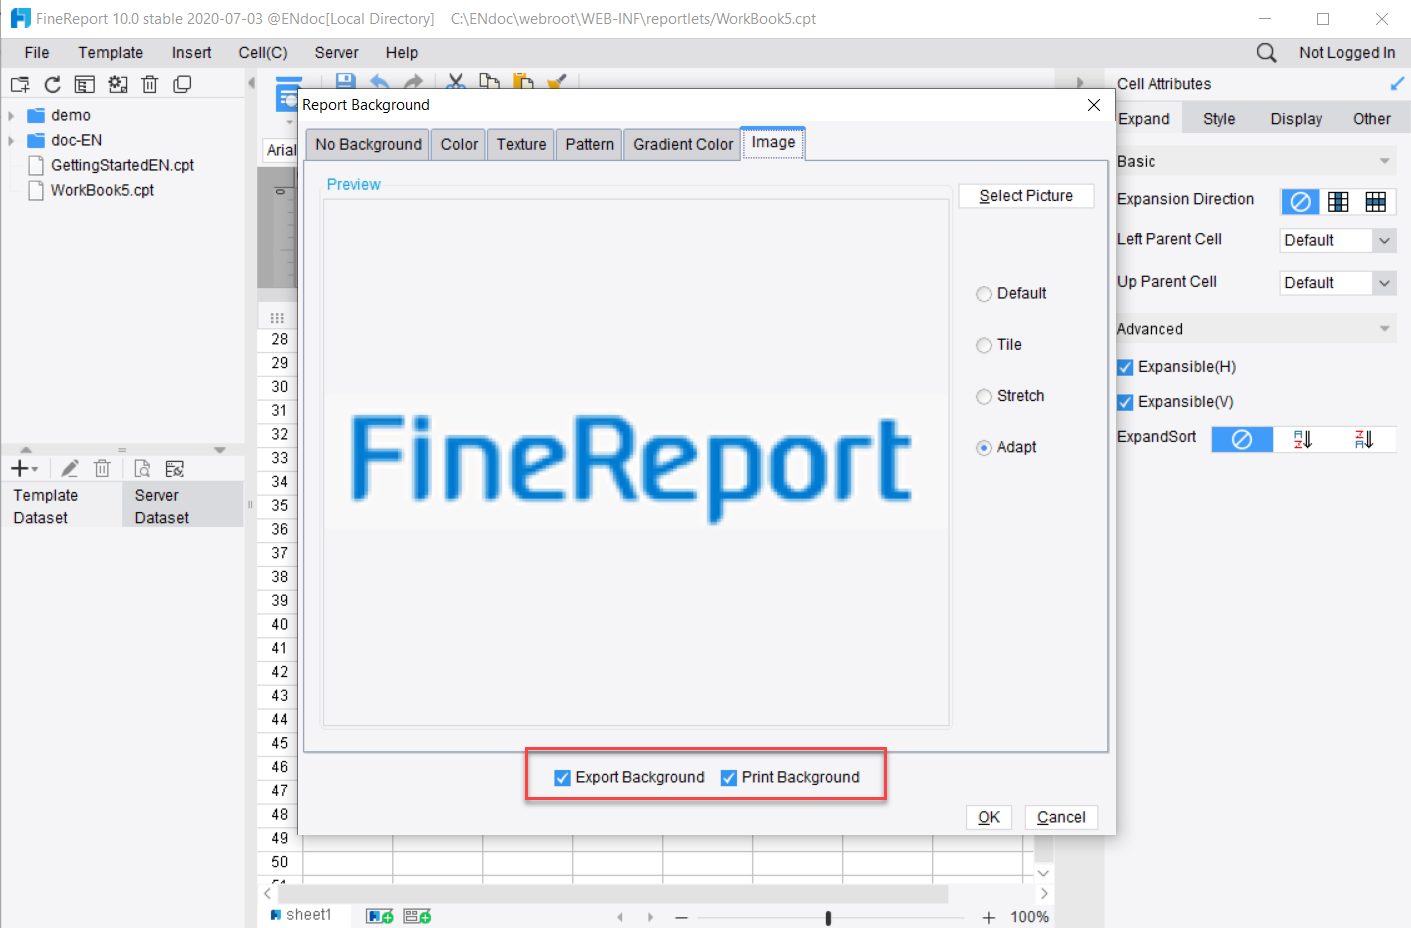This screenshot has width=1411, height=928.
Task: Refresh the template directory list
Action: (x=50, y=84)
